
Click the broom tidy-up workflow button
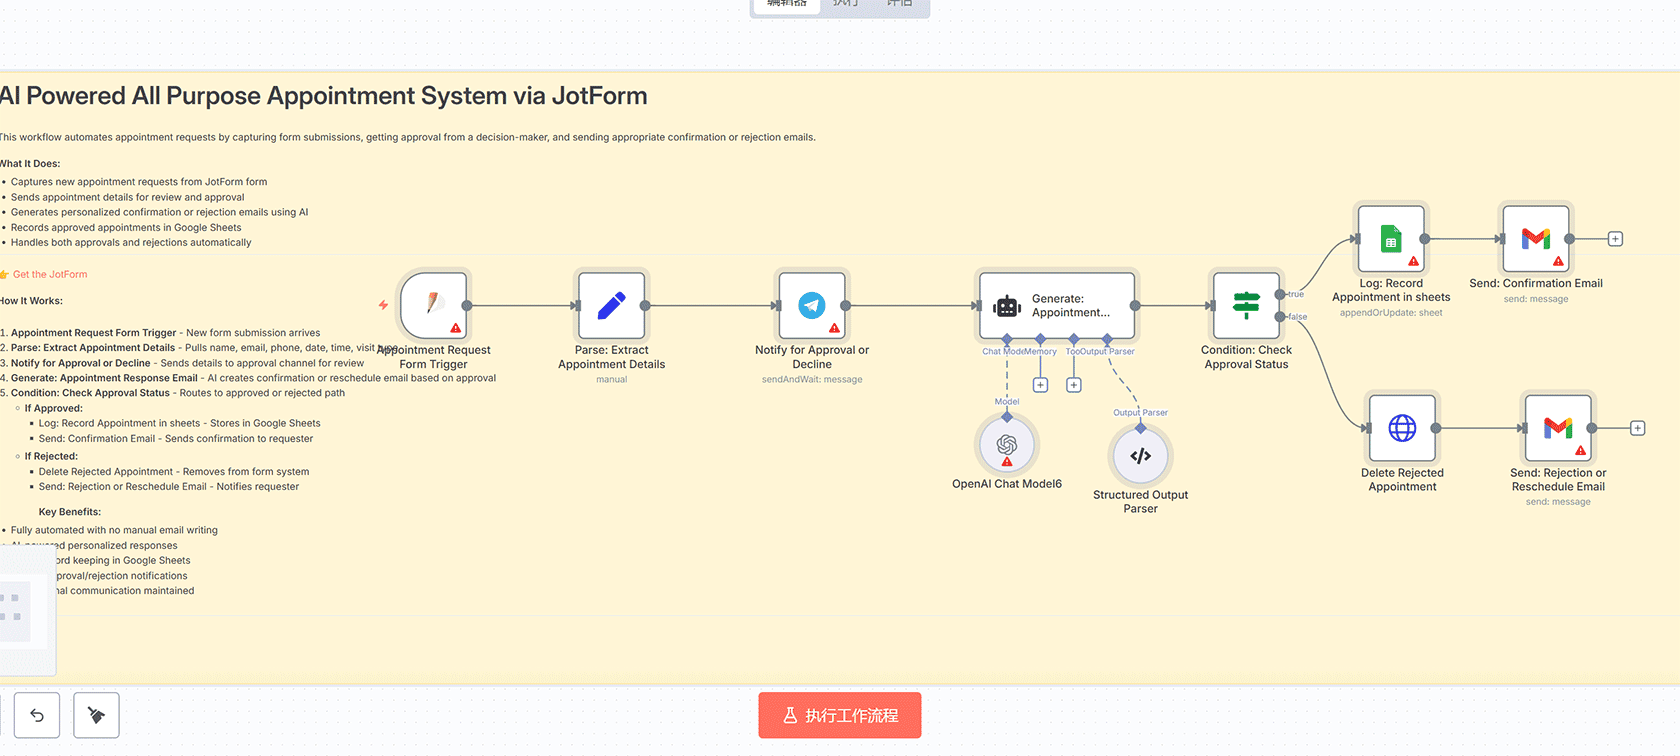click(x=96, y=715)
